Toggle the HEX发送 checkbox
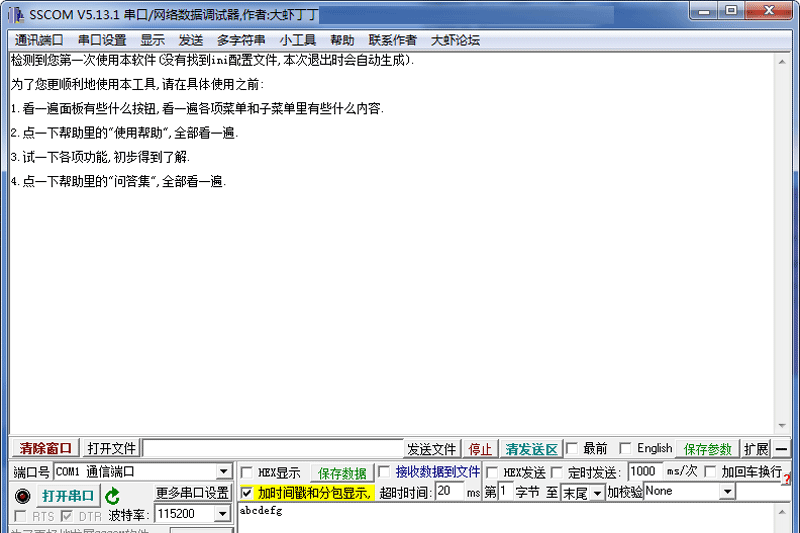The image size is (800, 533). (x=492, y=472)
